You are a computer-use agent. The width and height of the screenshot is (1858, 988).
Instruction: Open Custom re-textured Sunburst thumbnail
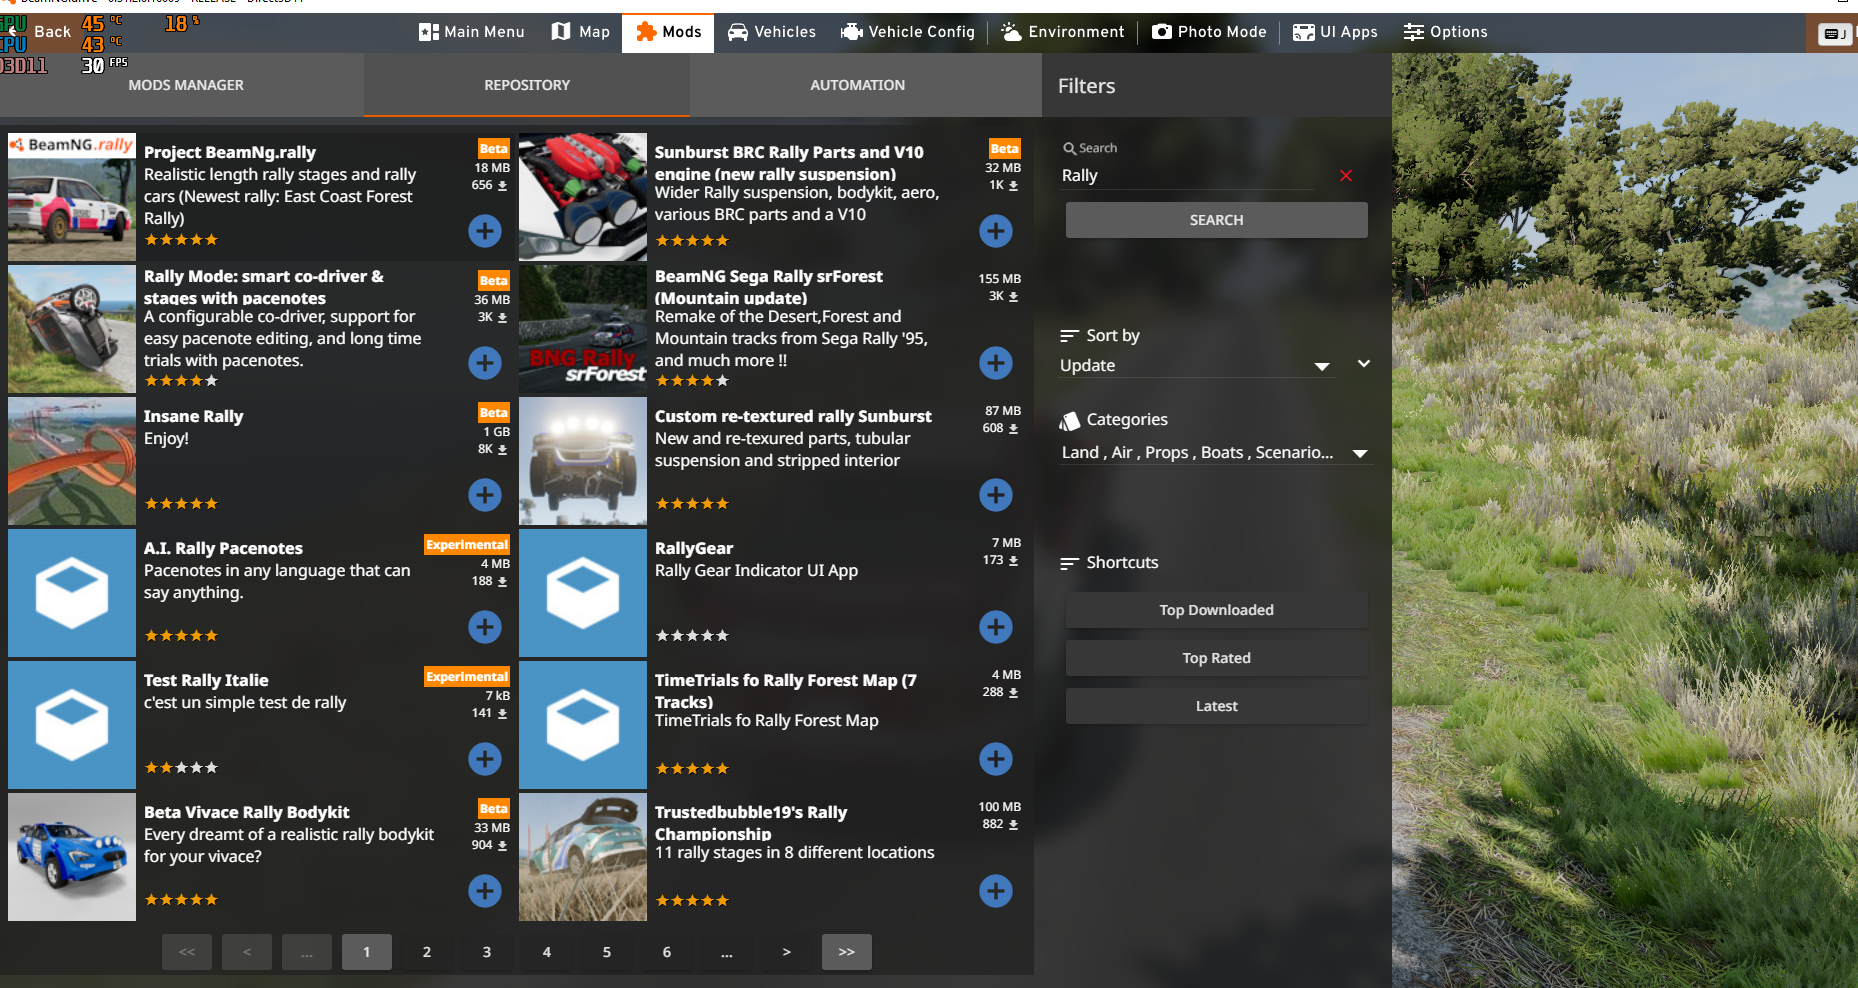(x=583, y=461)
